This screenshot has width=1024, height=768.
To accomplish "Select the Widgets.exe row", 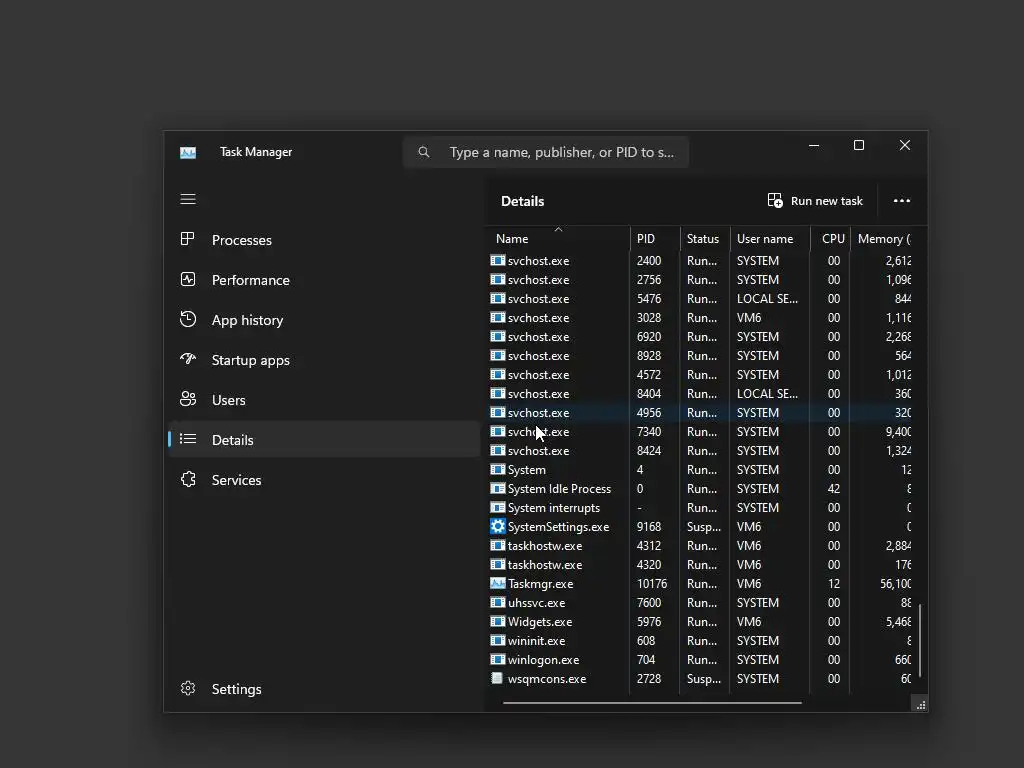I will point(700,622).
